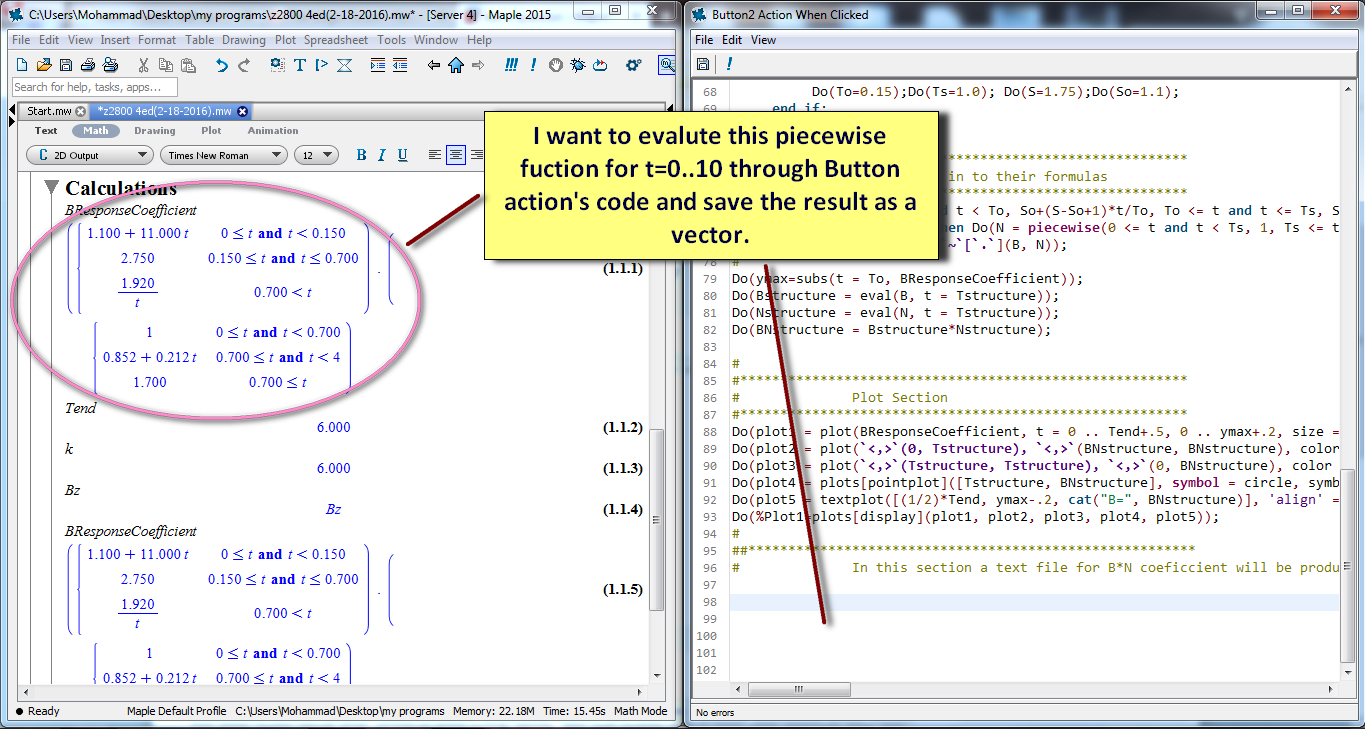Open the Tools menu
The image size is (1365, 729).
pos(391,40)
